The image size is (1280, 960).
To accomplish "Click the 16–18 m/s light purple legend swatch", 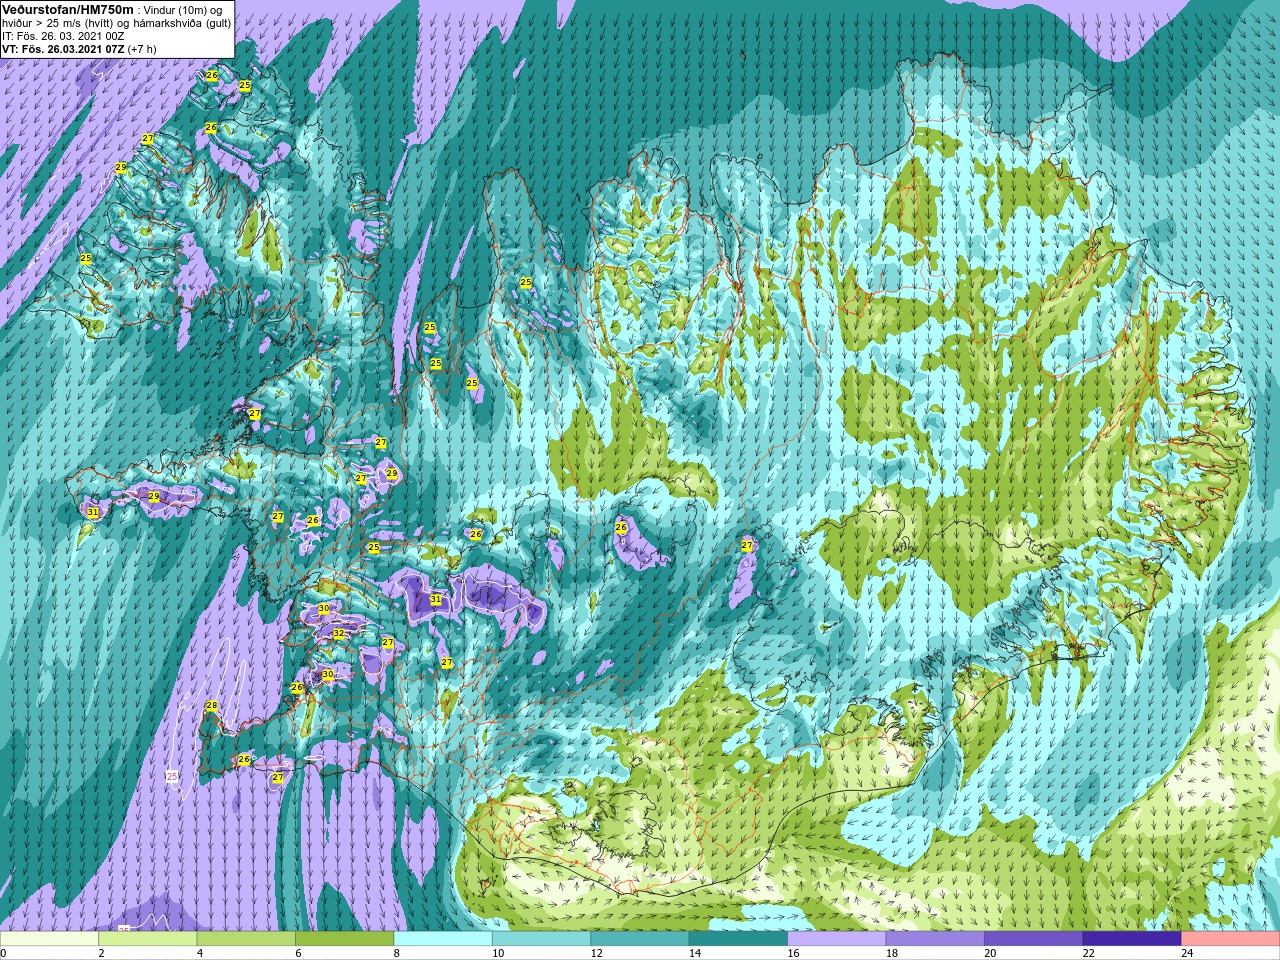I will [x=837, y=939].
